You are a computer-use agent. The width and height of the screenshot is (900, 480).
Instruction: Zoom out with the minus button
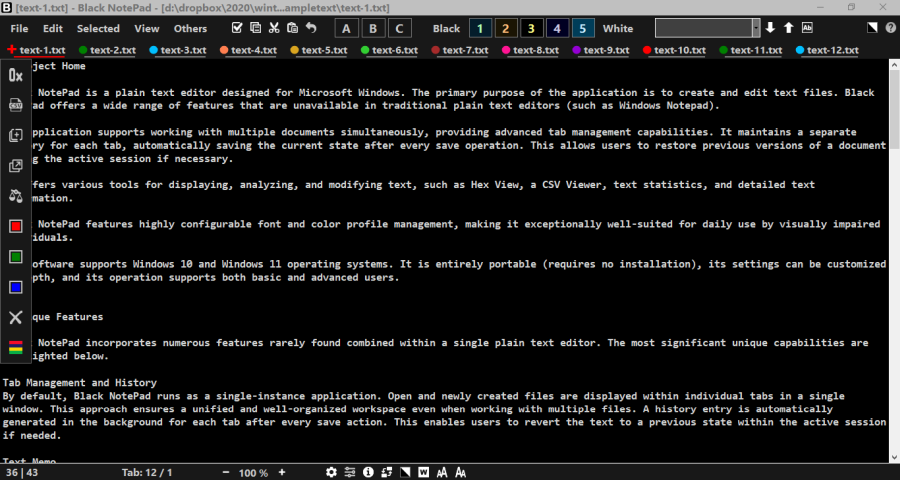click(x=226, y=473)
